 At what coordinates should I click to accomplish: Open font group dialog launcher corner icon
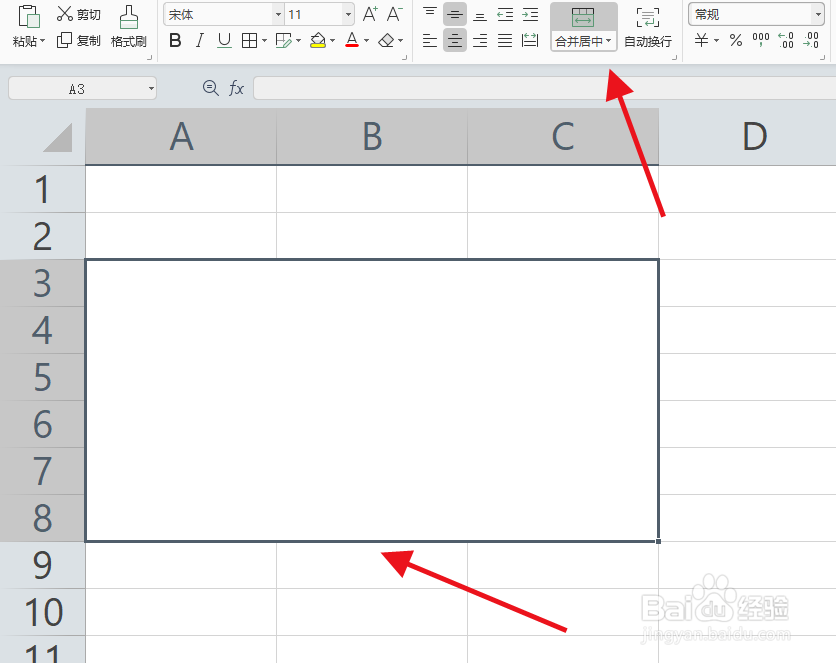pos(404,58)
